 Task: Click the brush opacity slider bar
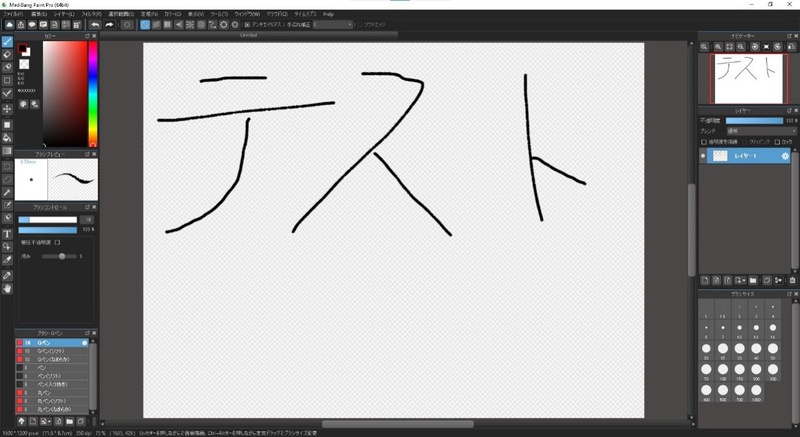click(x=47, y=230)
